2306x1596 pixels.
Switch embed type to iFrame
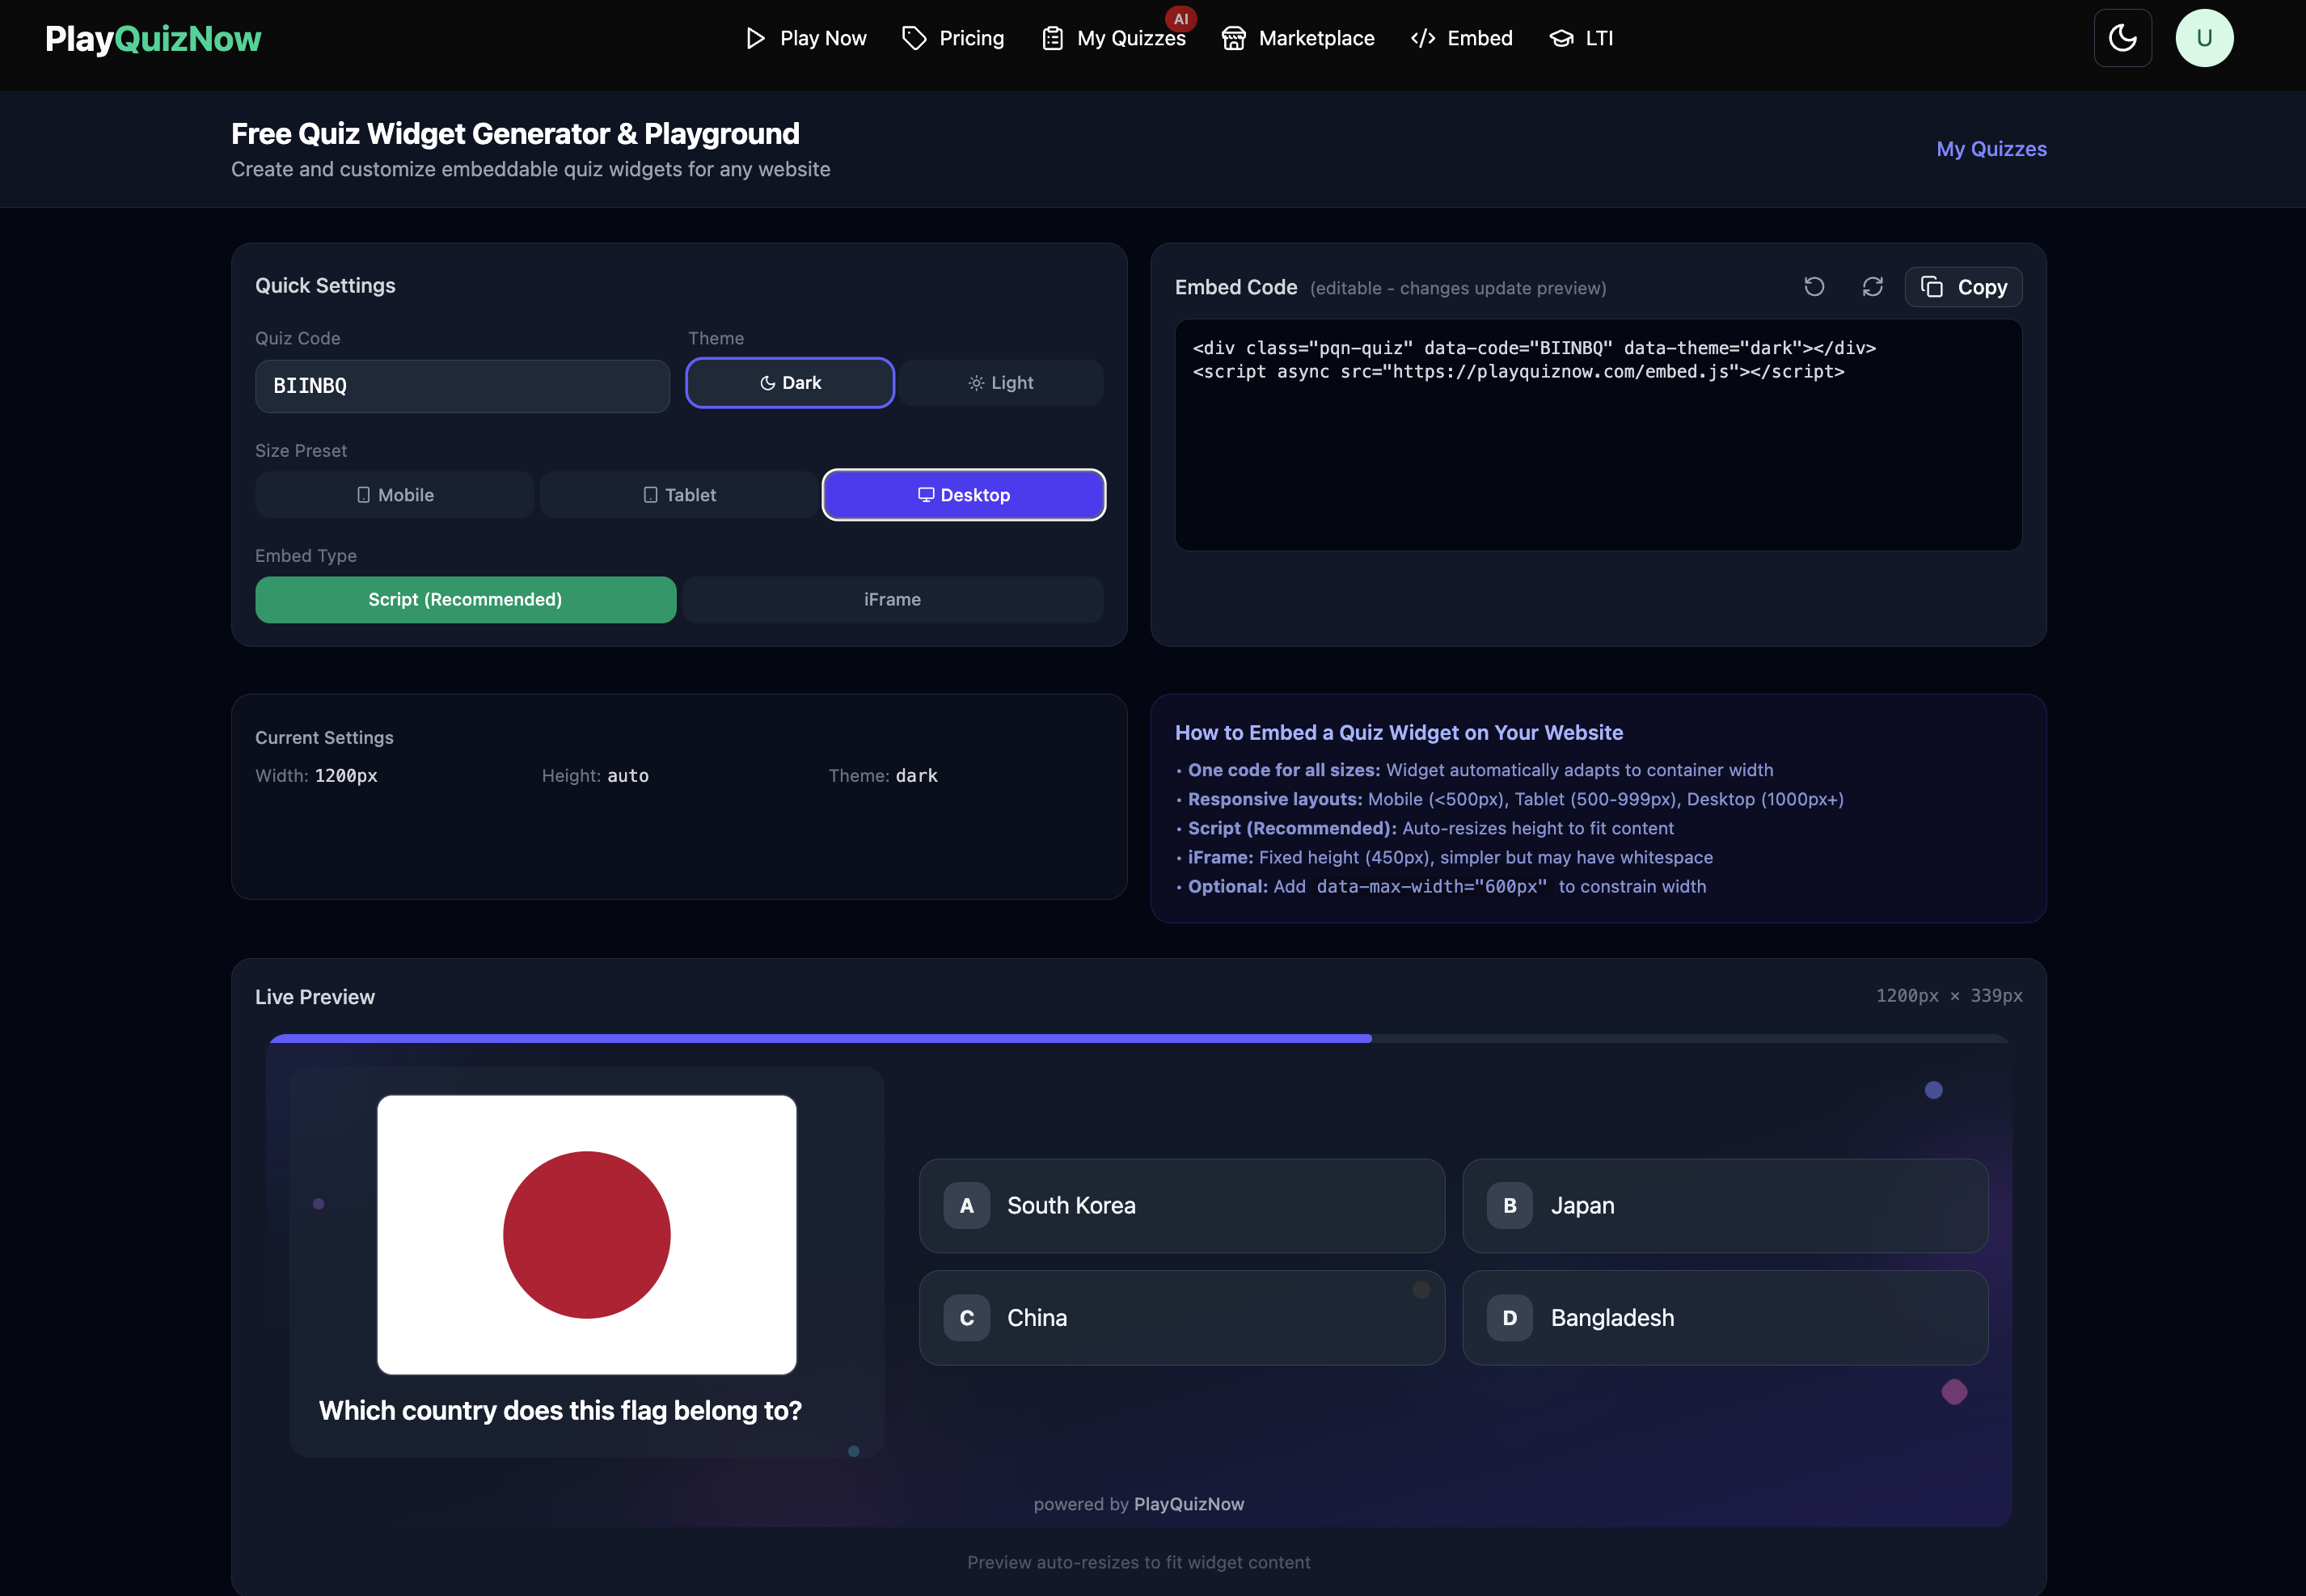pos(891,599)
